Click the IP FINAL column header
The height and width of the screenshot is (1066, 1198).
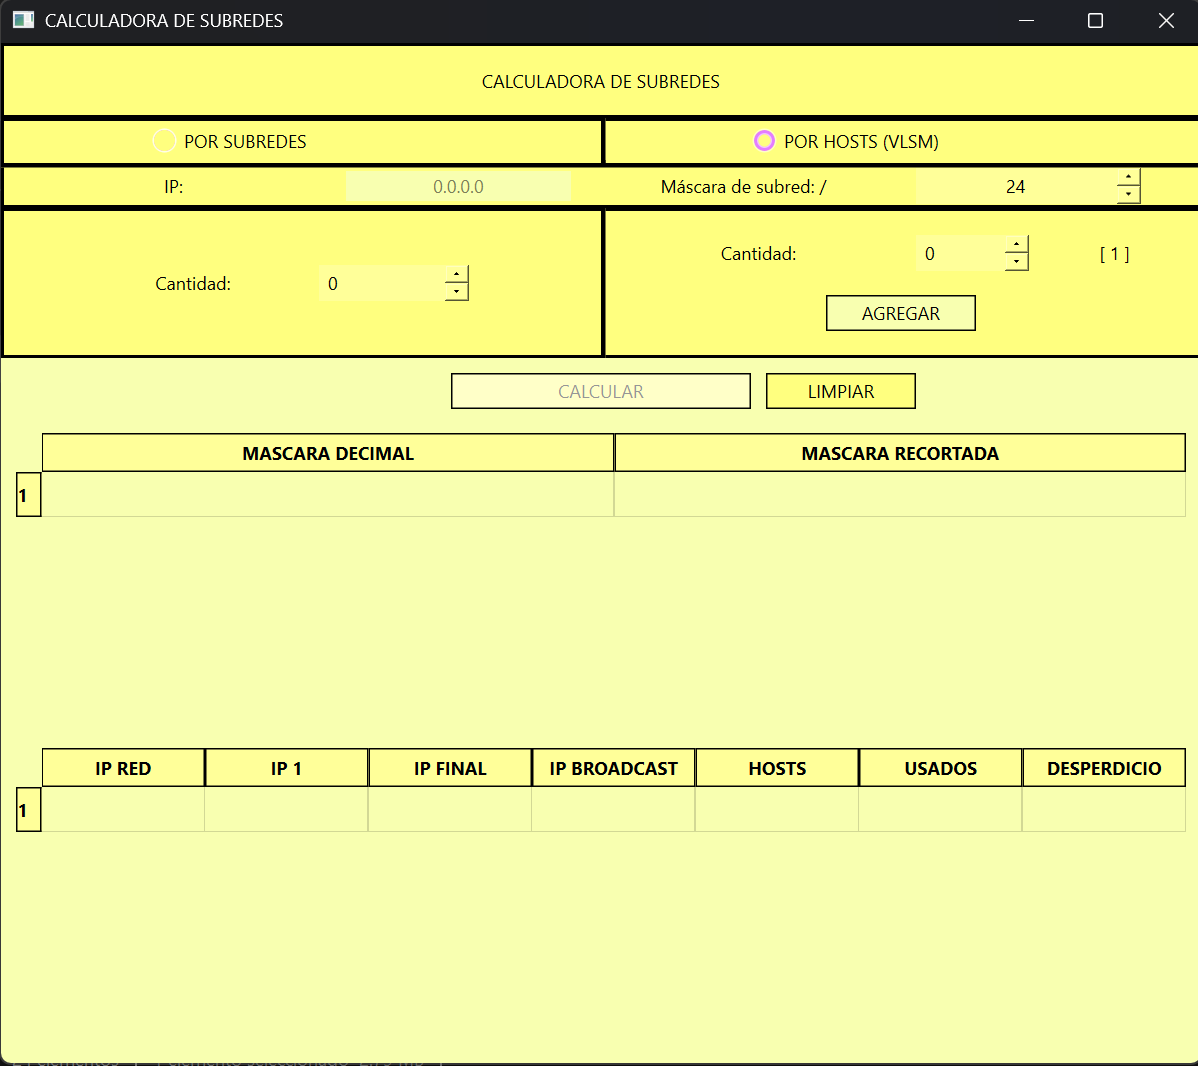click(x=450, y=768)
